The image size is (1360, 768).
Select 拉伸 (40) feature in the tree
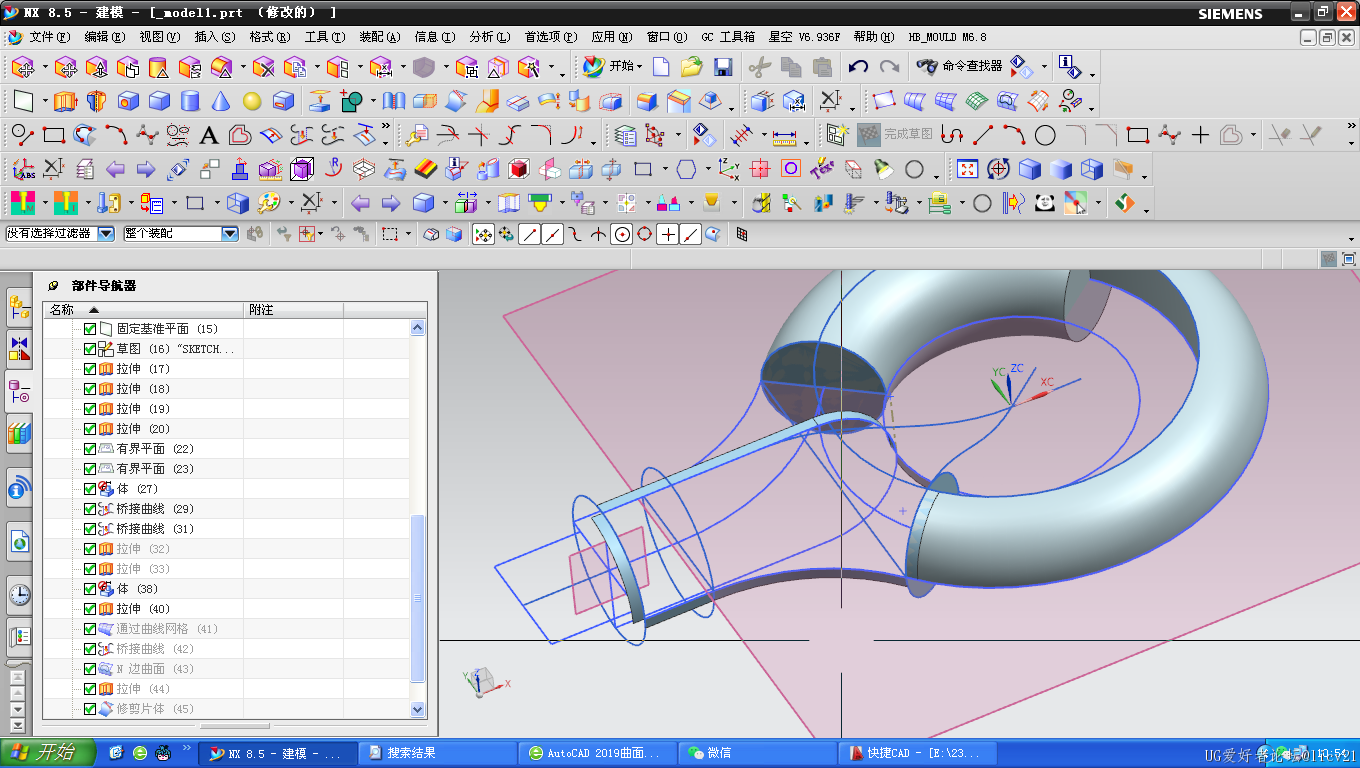tap(143, 609)
